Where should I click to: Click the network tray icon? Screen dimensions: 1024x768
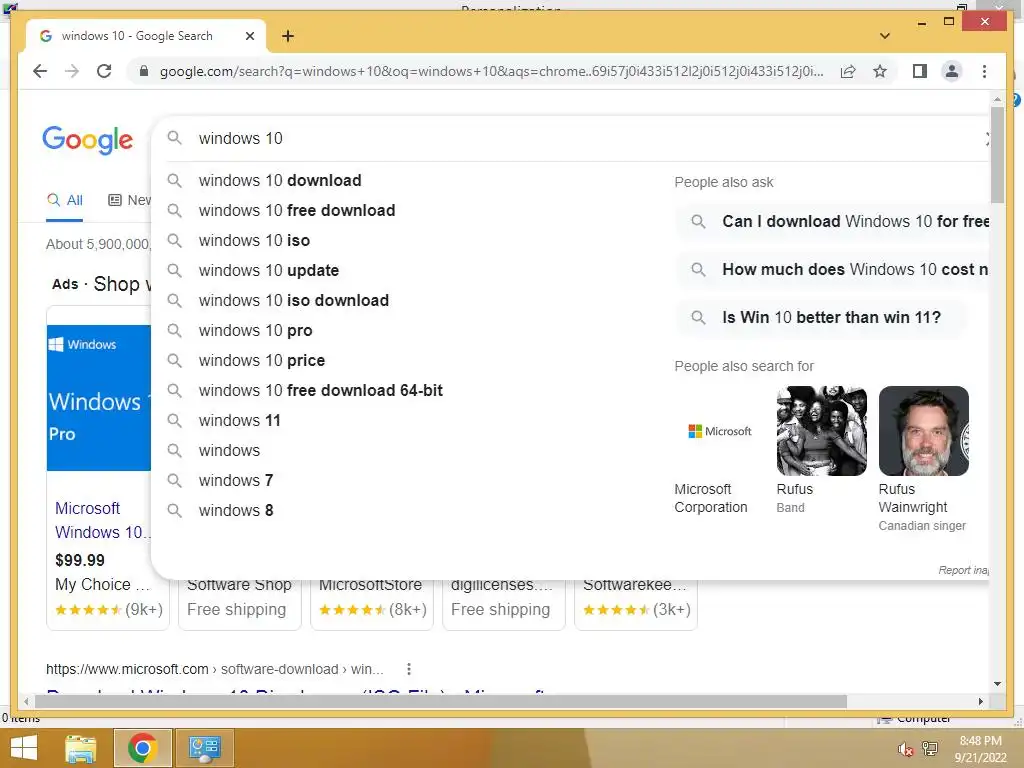click(930, 749)
